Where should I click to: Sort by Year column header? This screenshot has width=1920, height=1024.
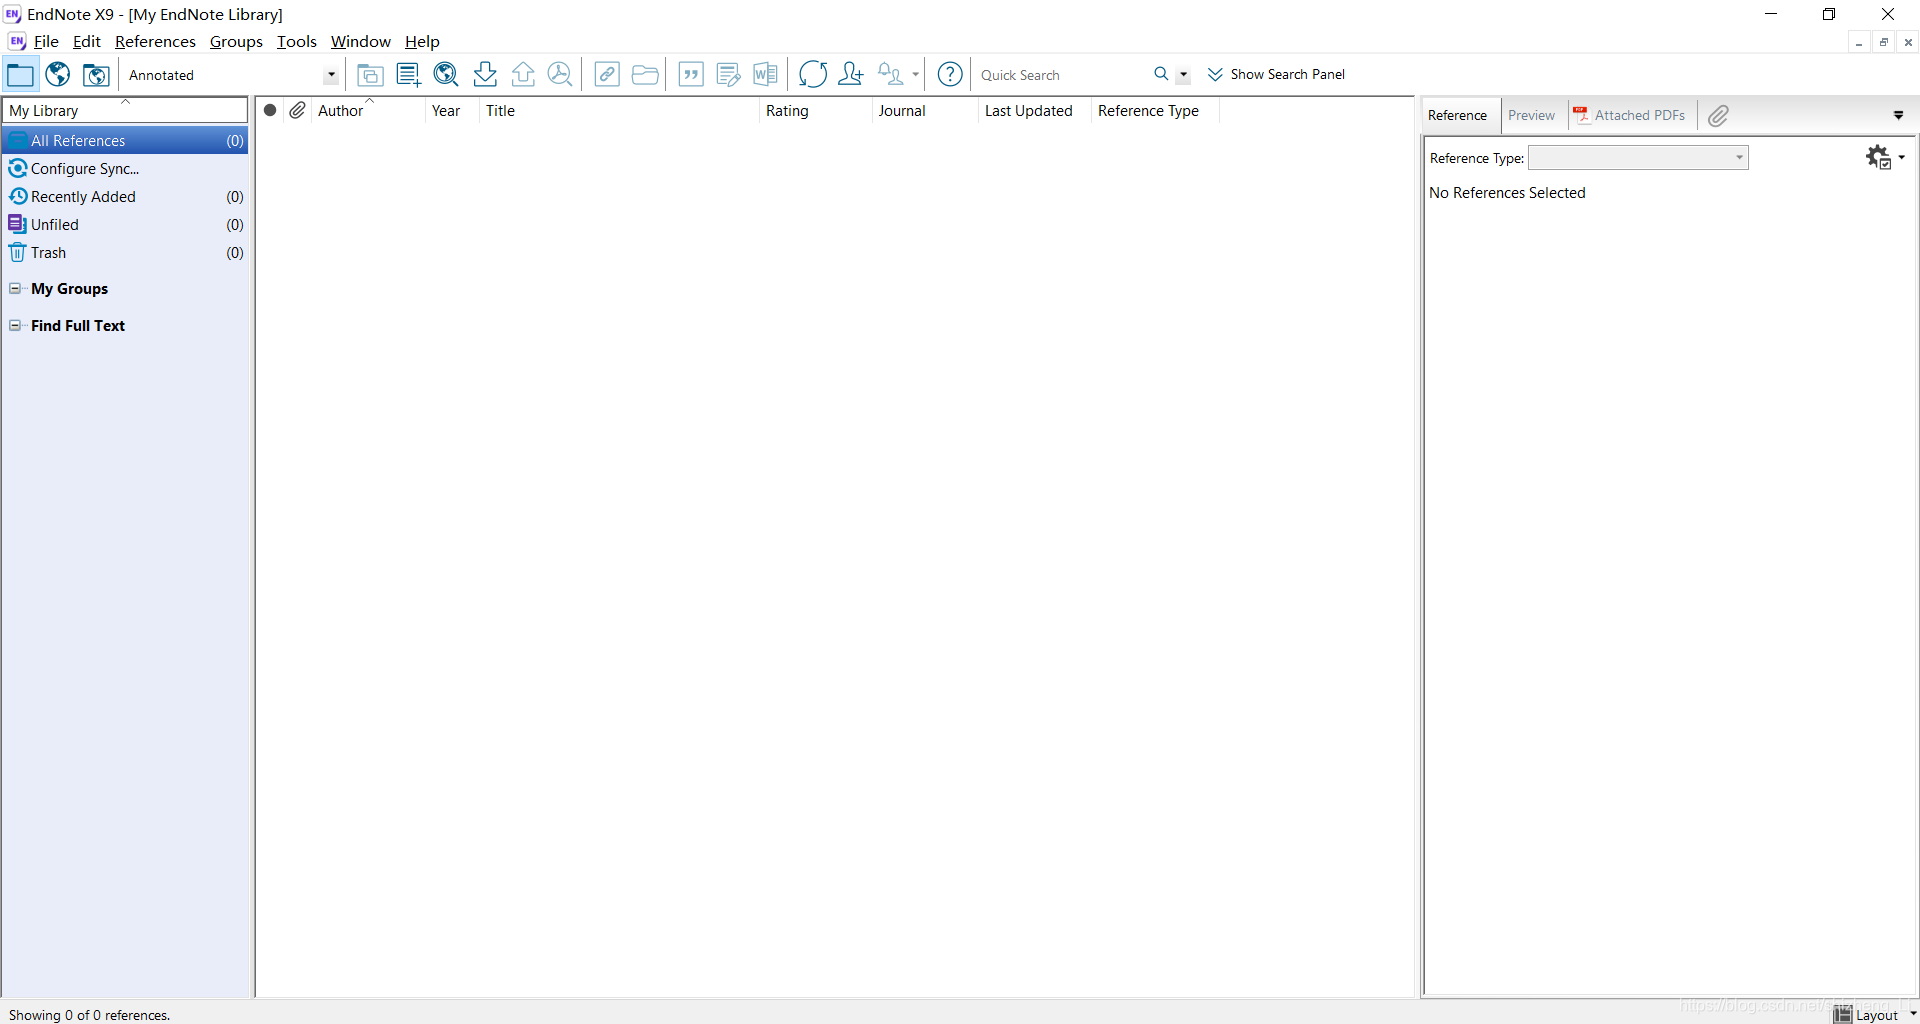(452, 111)
